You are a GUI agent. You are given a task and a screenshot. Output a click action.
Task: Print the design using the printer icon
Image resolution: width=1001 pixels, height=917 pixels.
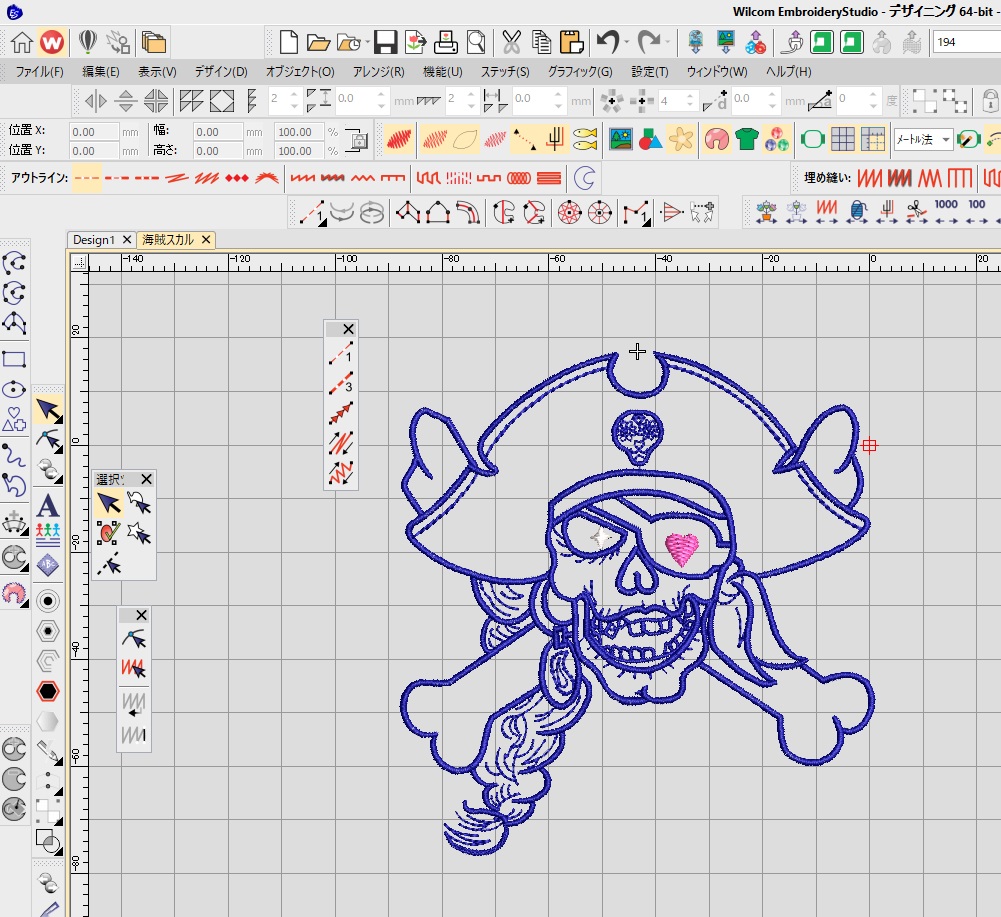446,42
